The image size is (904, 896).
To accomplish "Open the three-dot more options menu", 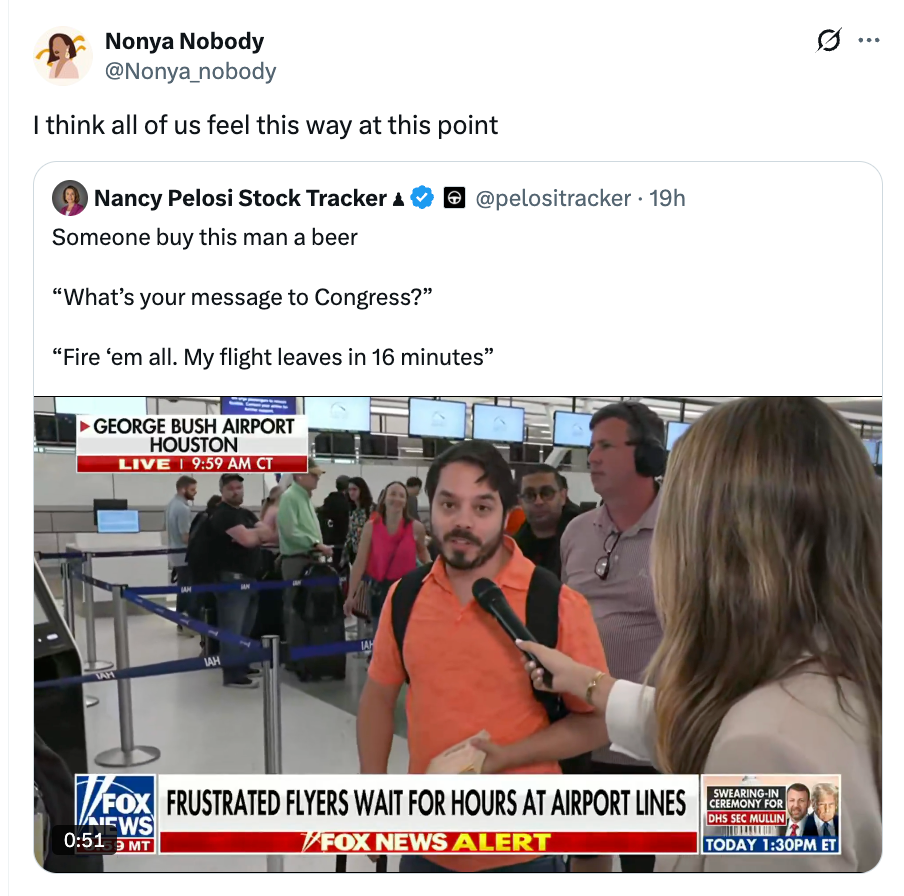I will pyautogui.click(x=869, y=40).
